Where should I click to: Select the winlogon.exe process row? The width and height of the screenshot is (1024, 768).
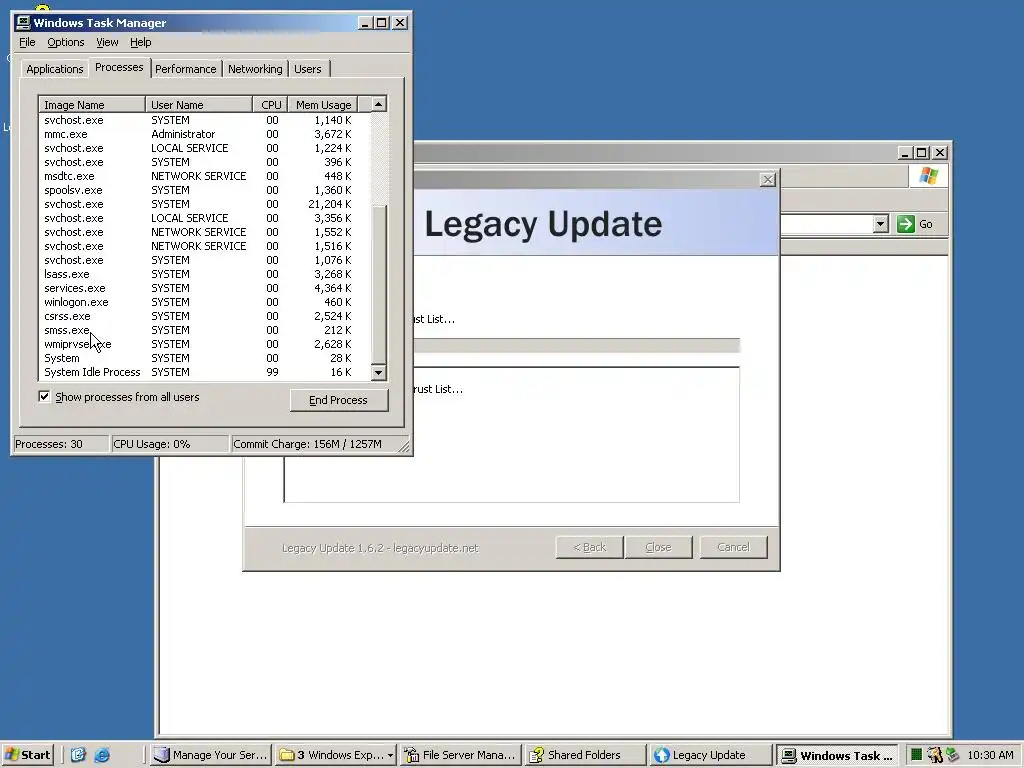[x=204, y=302]
